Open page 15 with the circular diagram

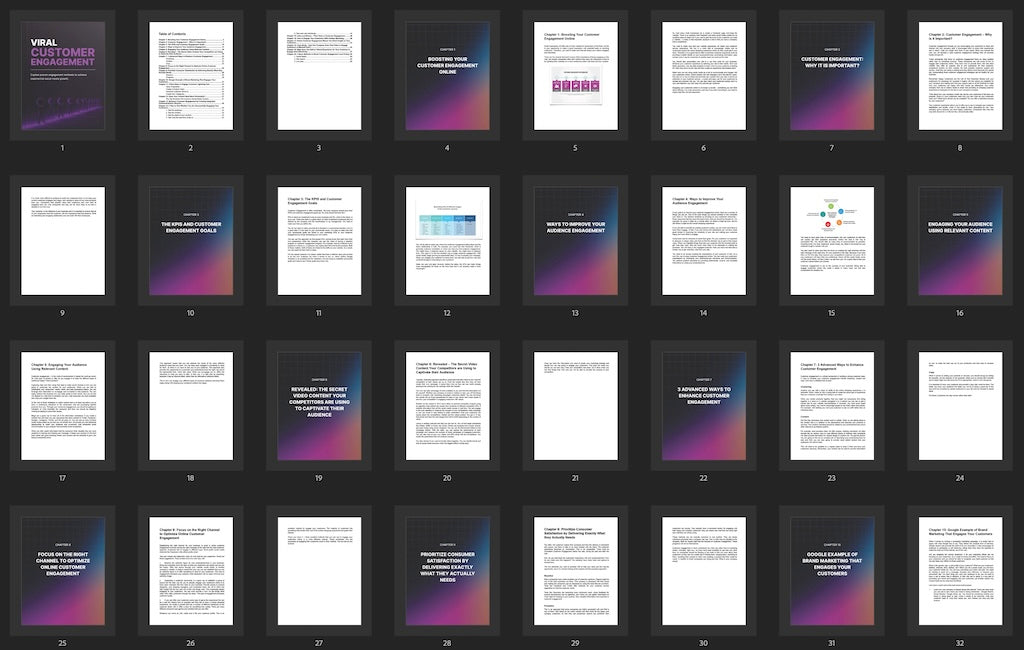[x=832, y=240]
